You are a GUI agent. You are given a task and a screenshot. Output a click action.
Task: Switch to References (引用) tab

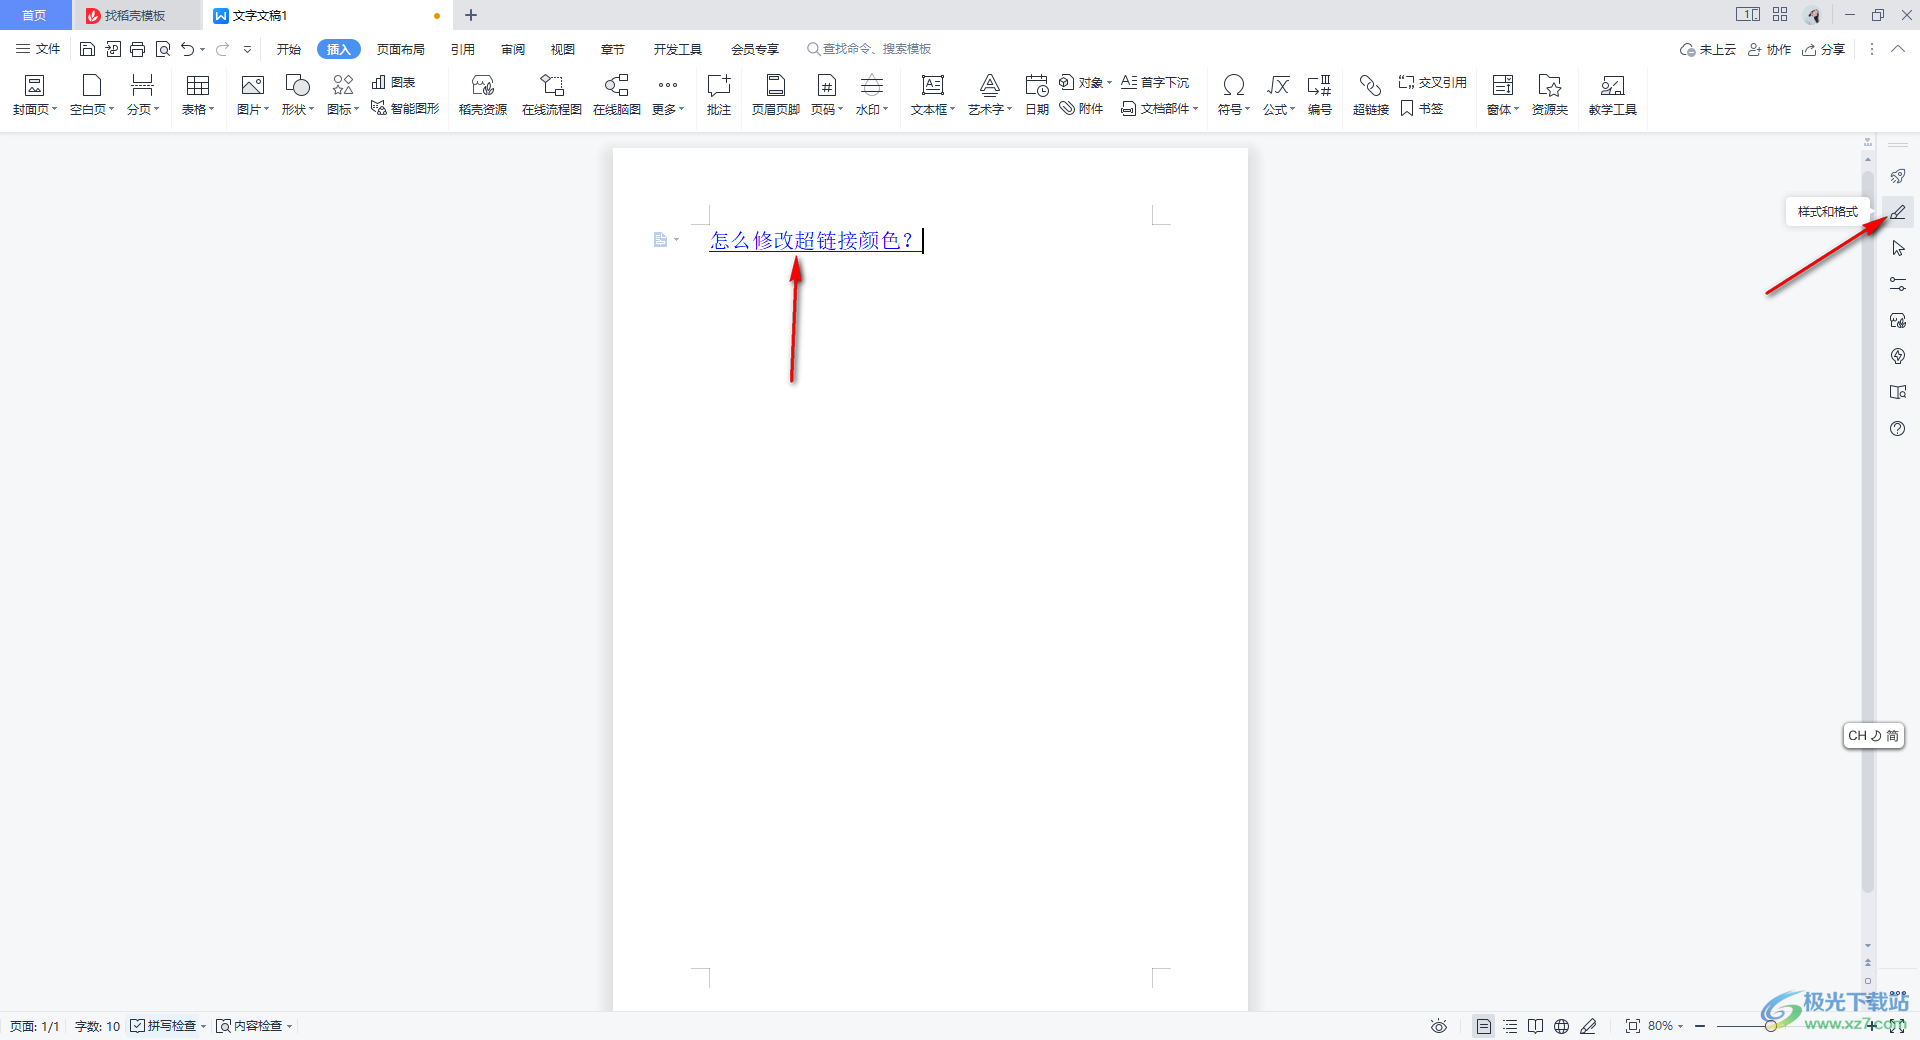(x=463, y=49)
